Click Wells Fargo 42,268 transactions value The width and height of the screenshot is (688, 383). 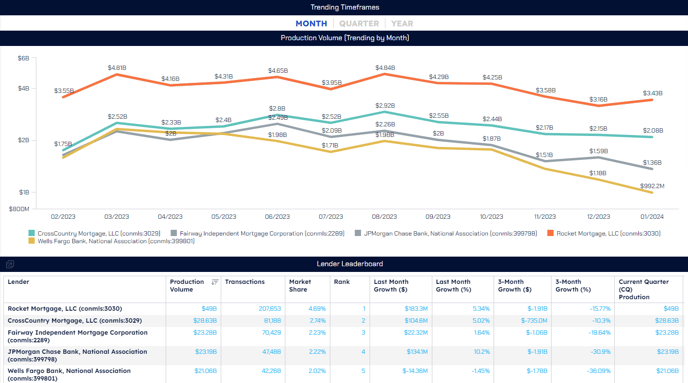[x=272, y=371]
